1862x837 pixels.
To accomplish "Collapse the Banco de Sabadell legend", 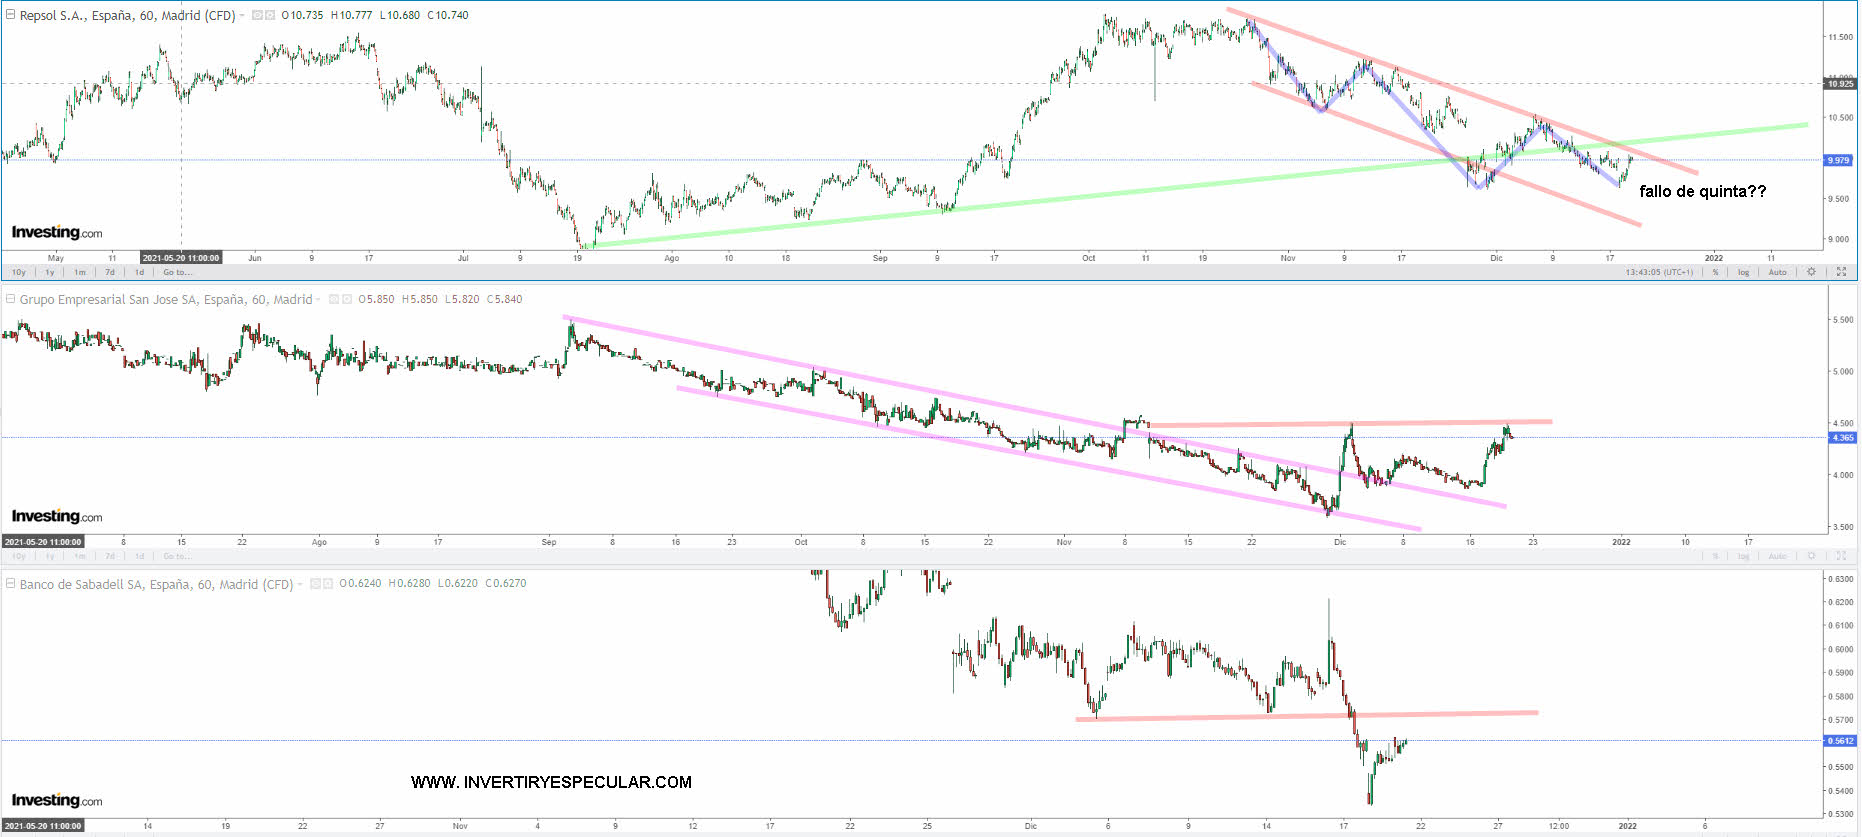I will pos(10,583).
